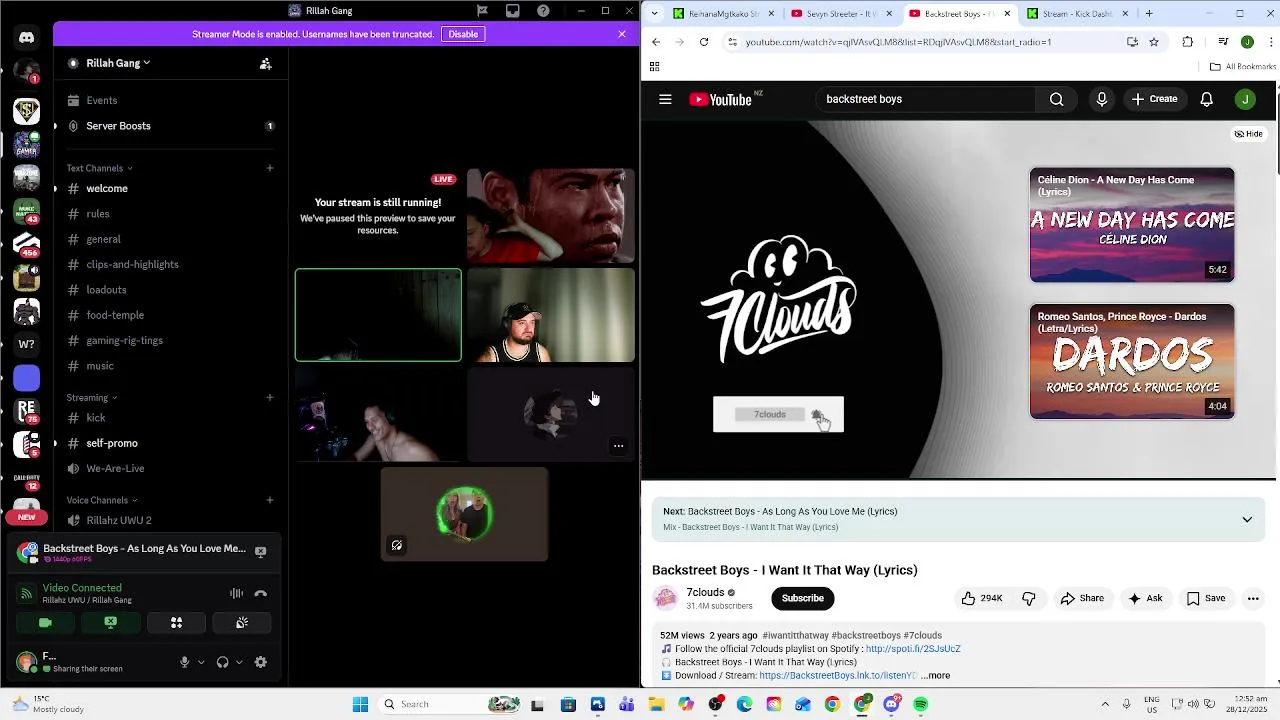Open YouTube Create menu
The height and width of the screenshot is (720, 1280).
tap(1154, 99)
